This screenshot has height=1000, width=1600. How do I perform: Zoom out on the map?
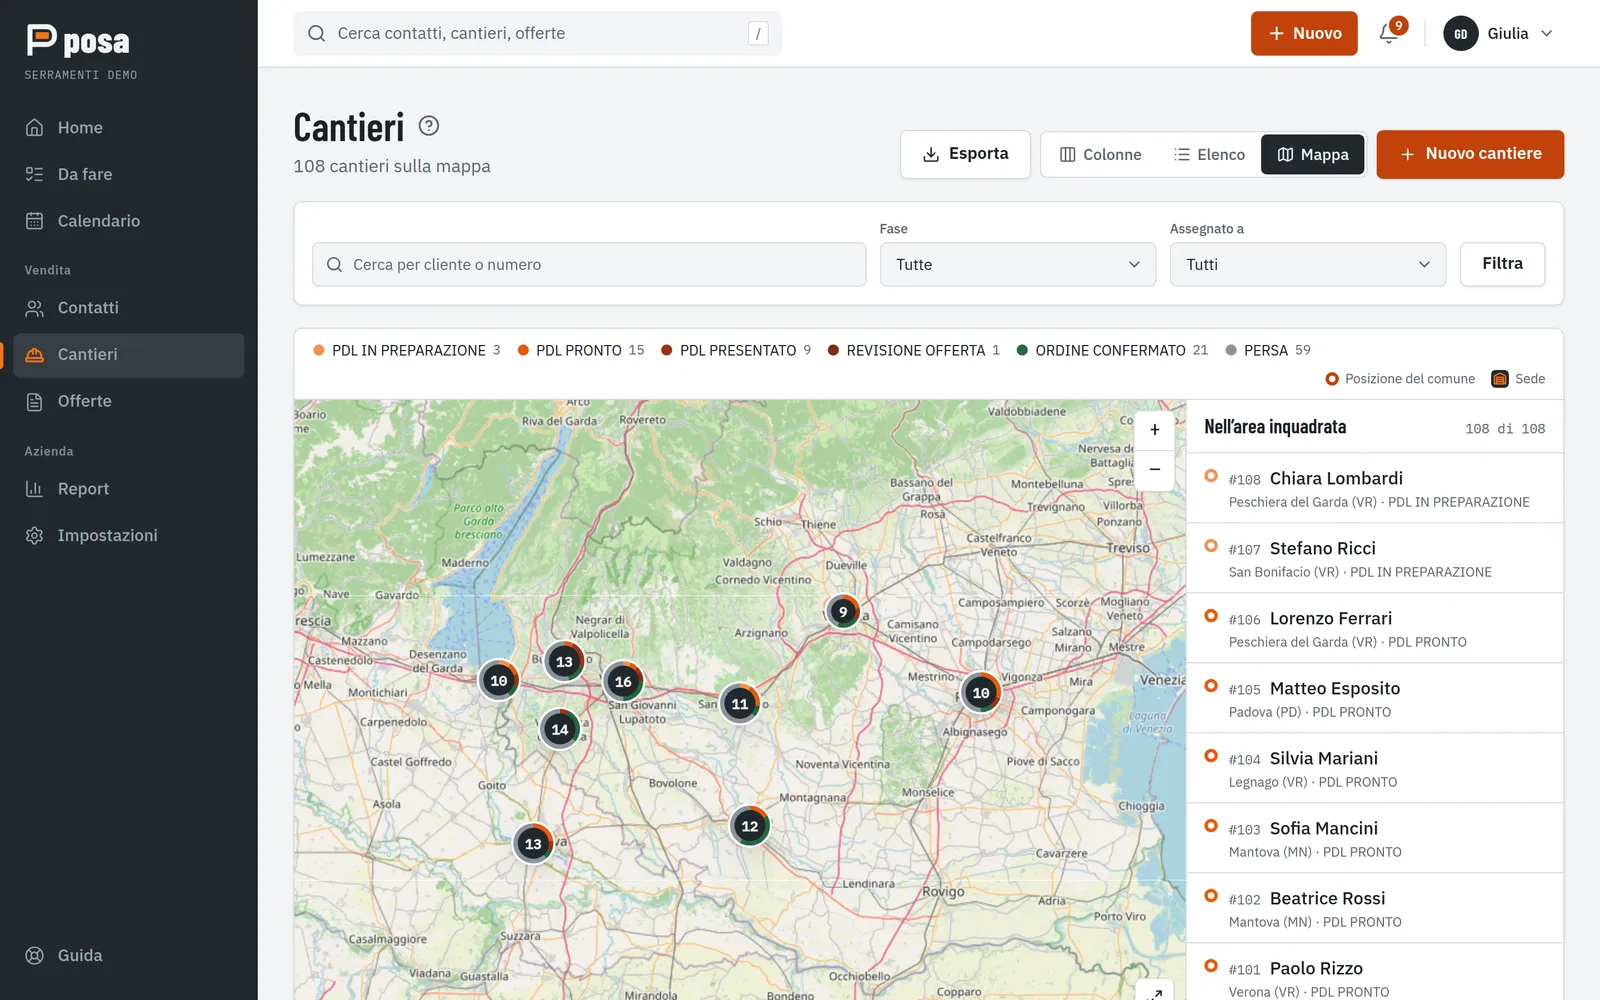coord(1155,469)
